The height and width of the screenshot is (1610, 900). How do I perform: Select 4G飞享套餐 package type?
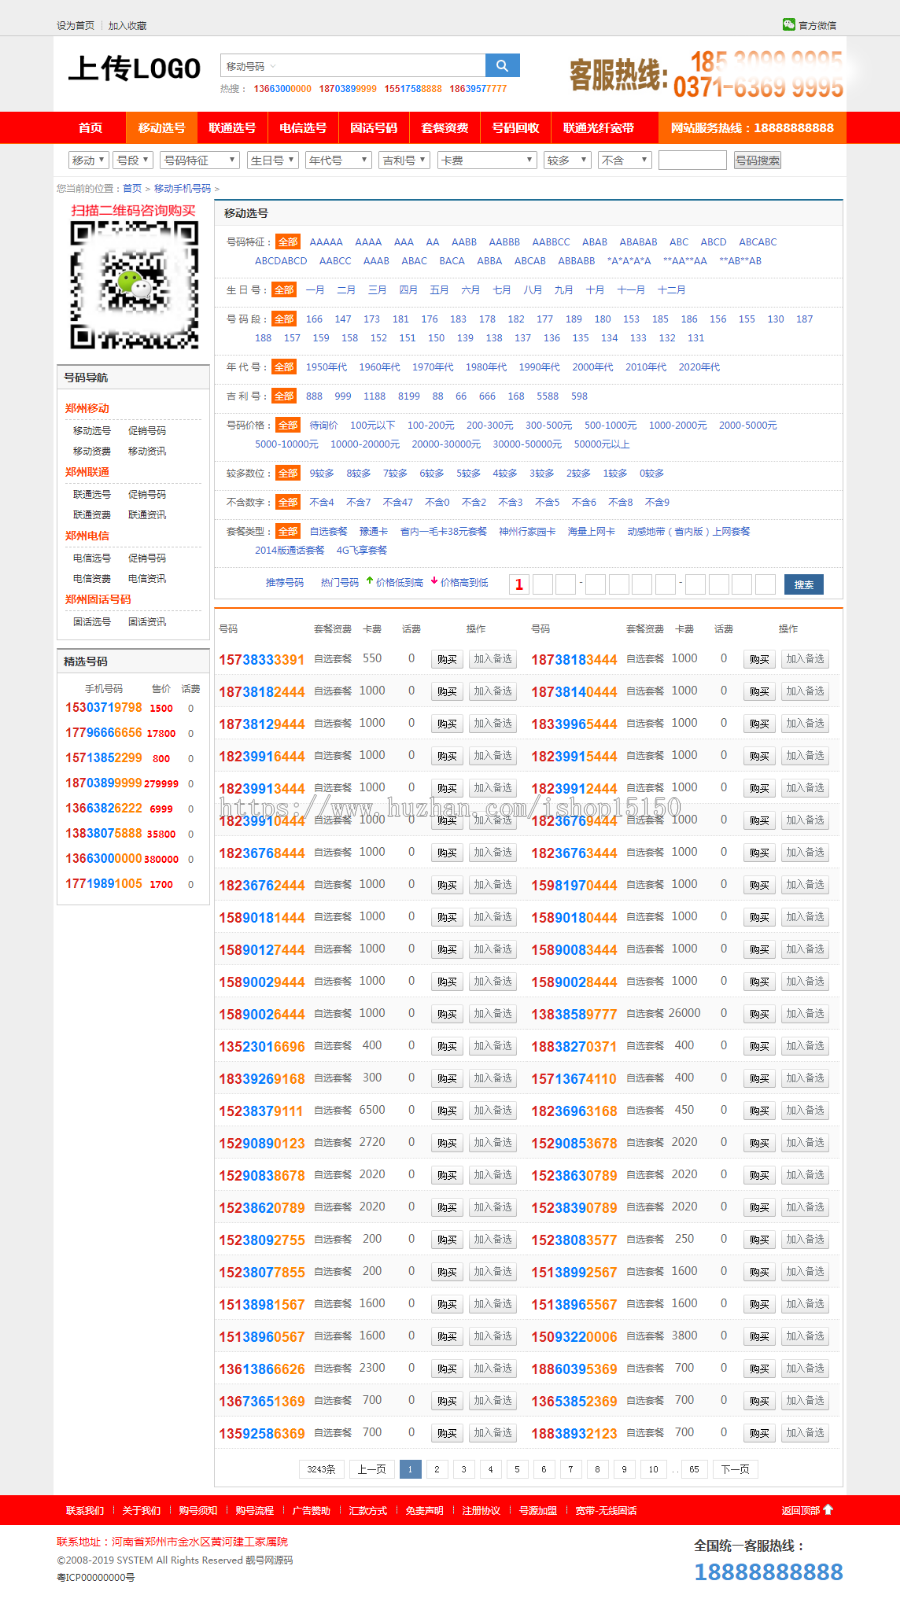coord(362,550)
